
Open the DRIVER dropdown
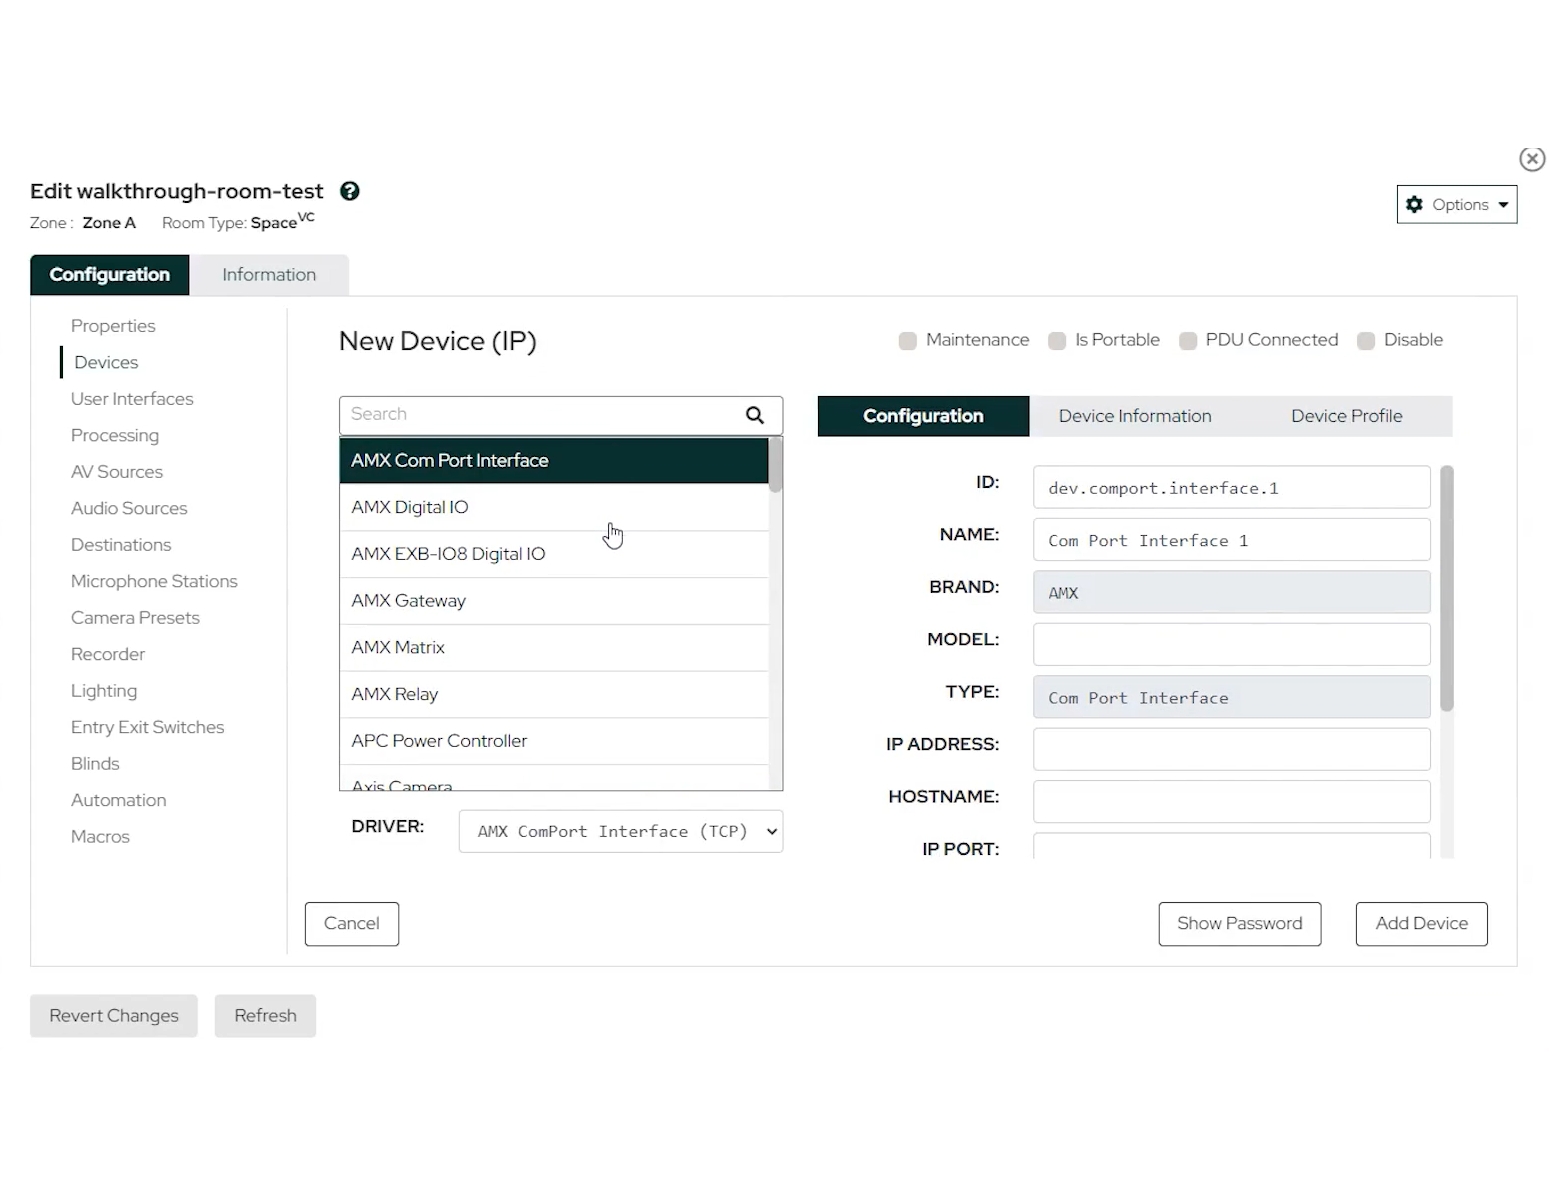pyautogui.click(x=620, y=831)
